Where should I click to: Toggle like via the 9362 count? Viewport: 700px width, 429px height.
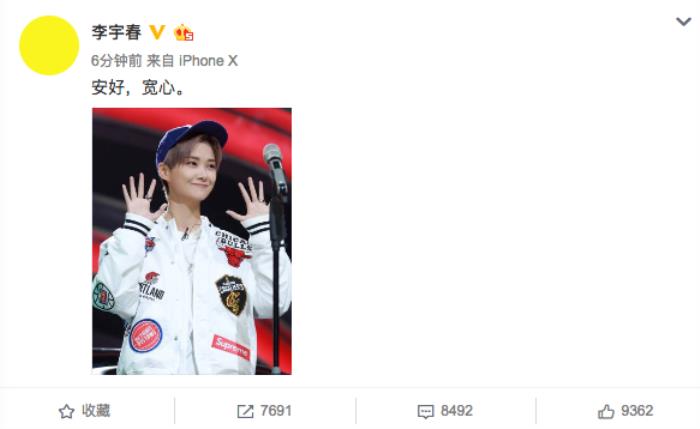[x=637, y=411]
